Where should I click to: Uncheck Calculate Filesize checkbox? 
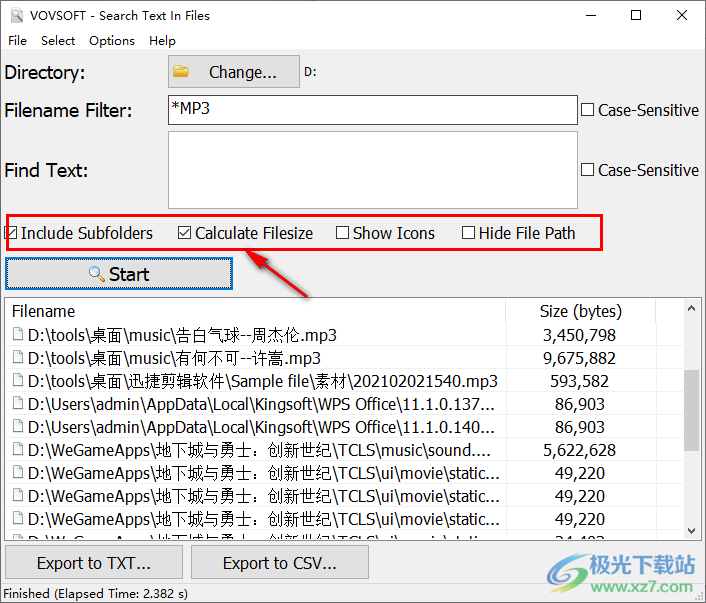pyautogui.click(x=184, y=233)
